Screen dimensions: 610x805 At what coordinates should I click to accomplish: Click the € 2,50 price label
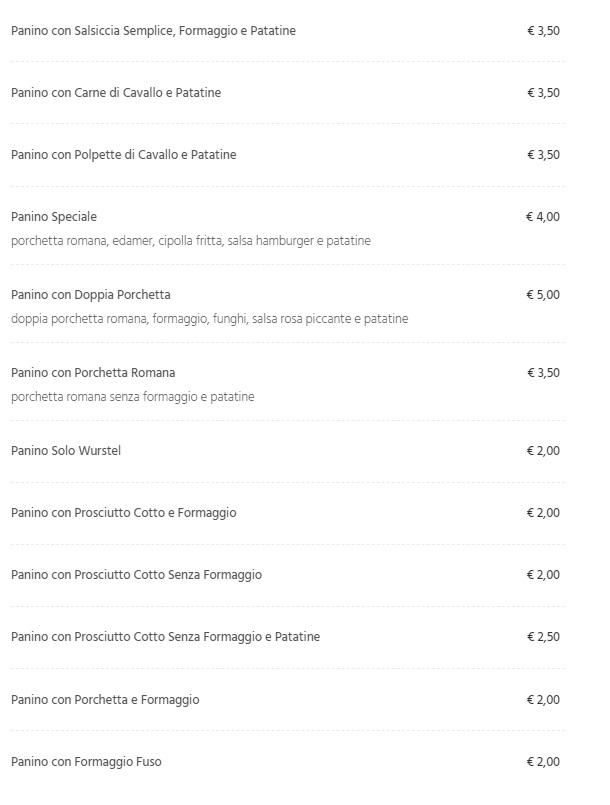pos(543,637)
